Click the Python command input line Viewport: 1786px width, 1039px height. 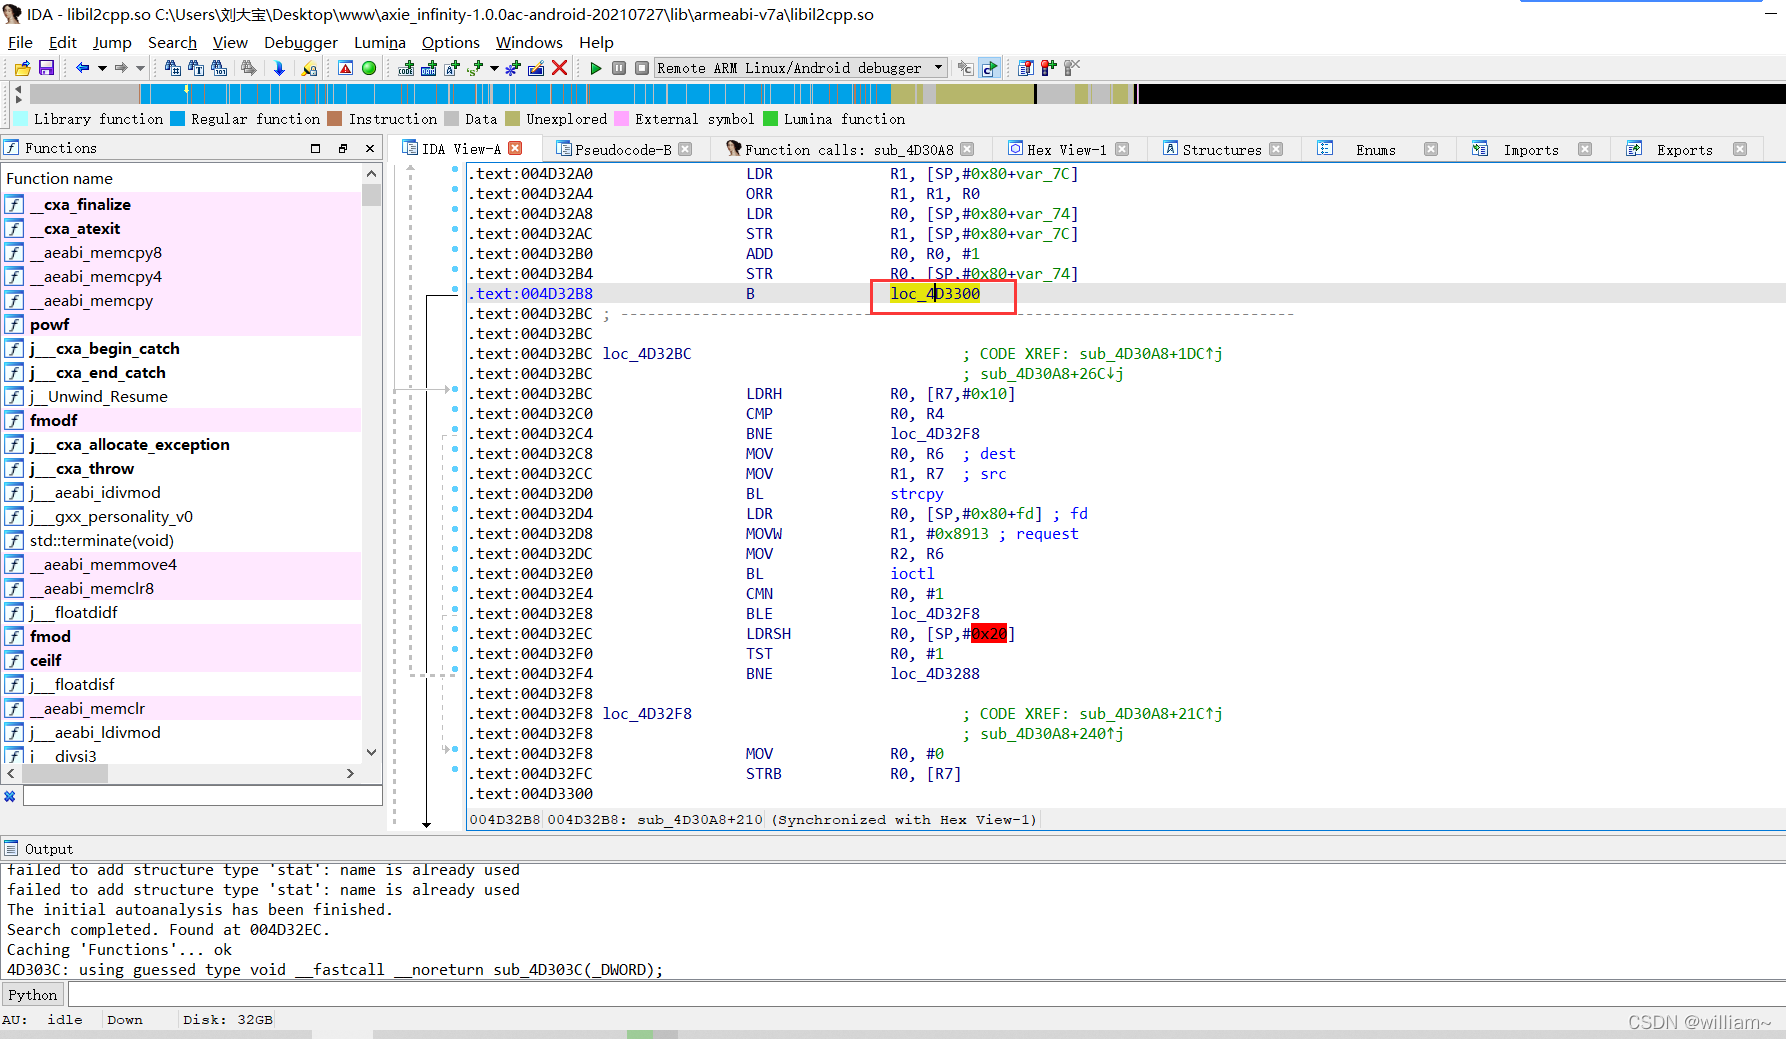click(x=925, y=994)
